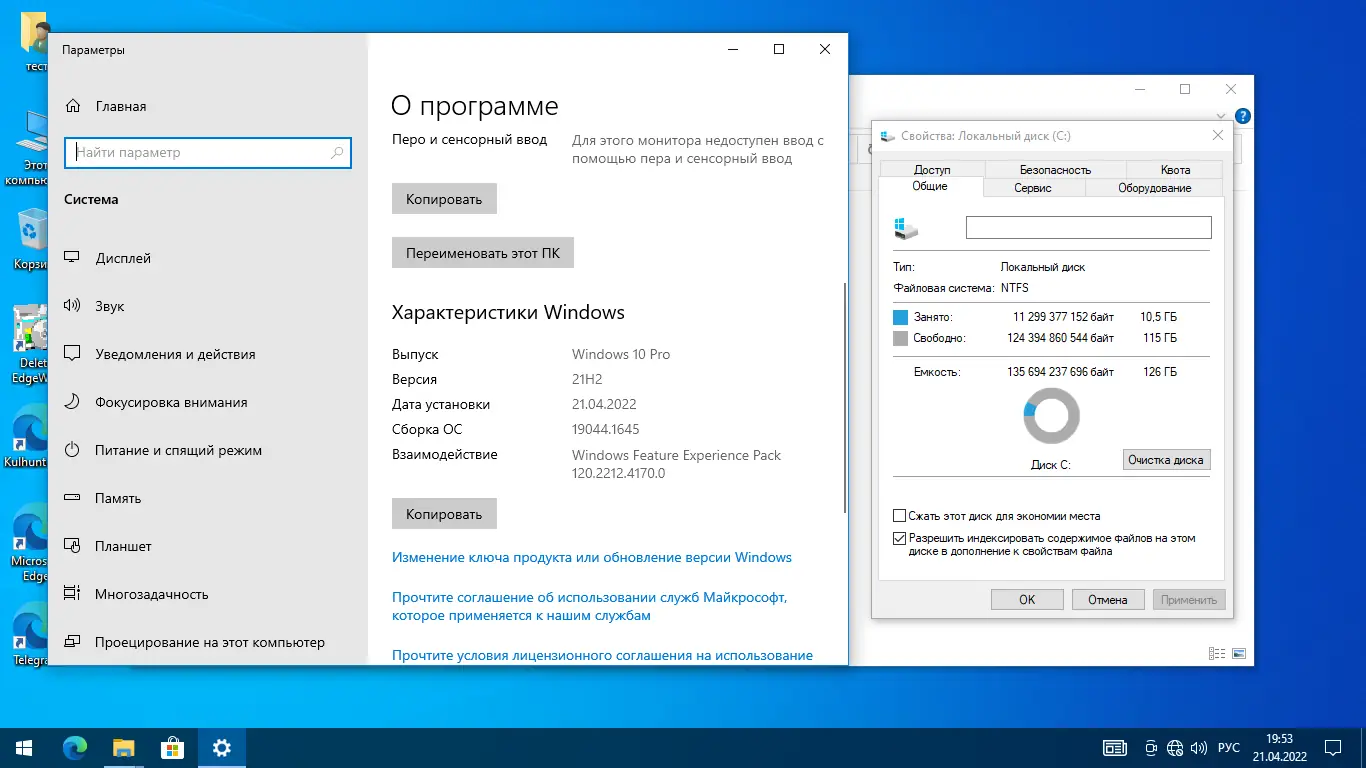Click Копировать under Характеристики Windows
The width and height of the screenshot is (1366, 768).
(x=444, y=514)
